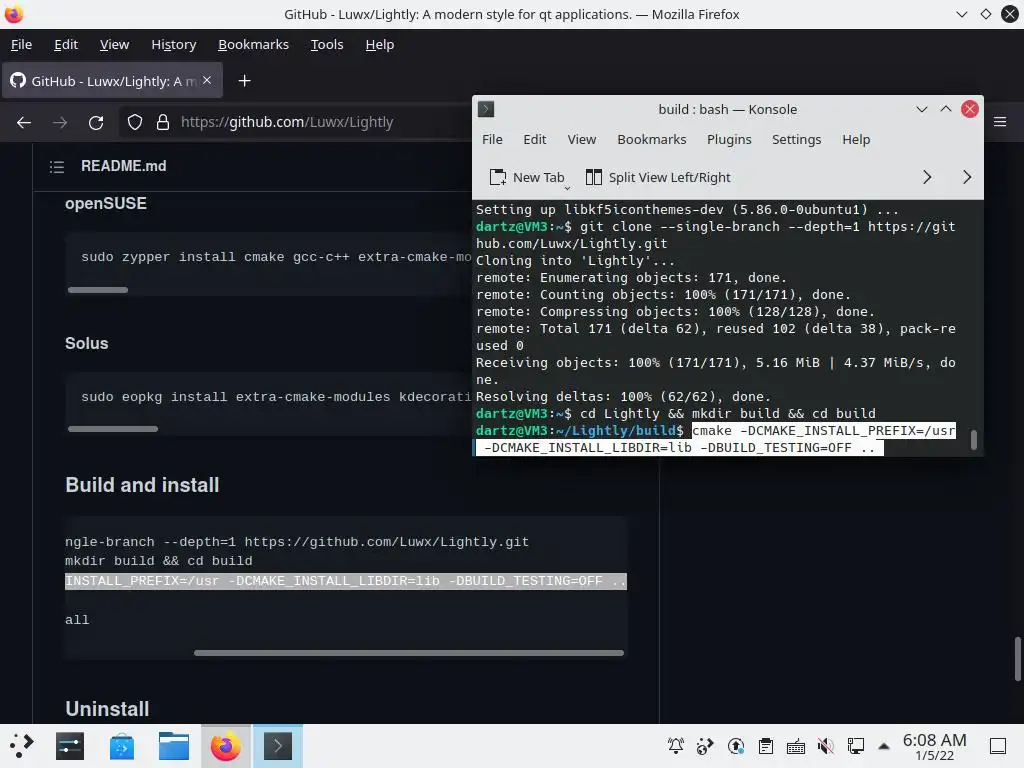Open Firefox's File menu
The image size is (1024, 768).
coord(22,44)
